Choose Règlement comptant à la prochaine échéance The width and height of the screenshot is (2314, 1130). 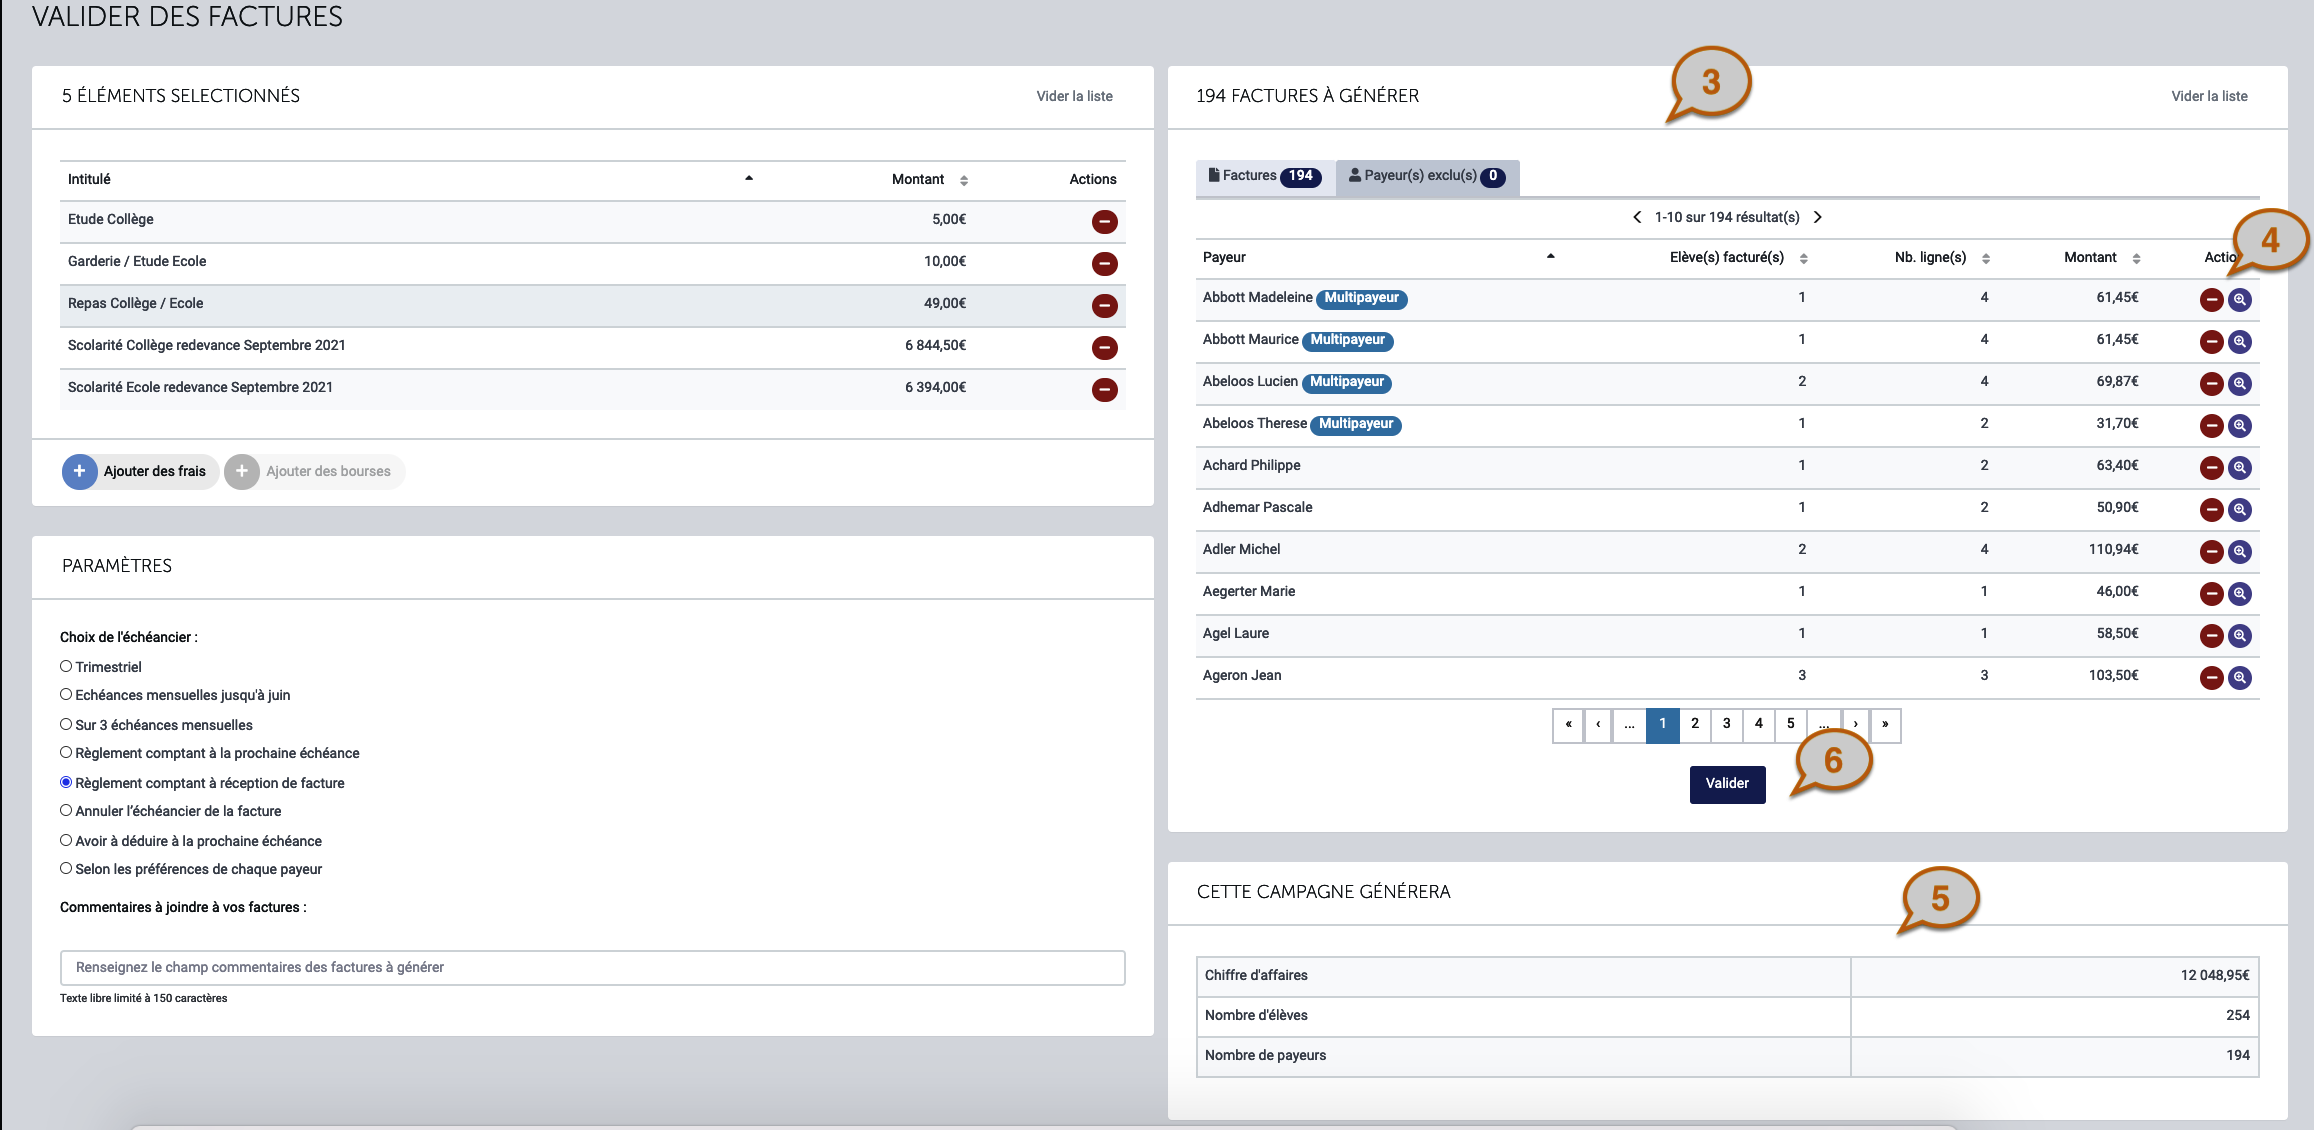pyautogui.click(x=66, y=752)
